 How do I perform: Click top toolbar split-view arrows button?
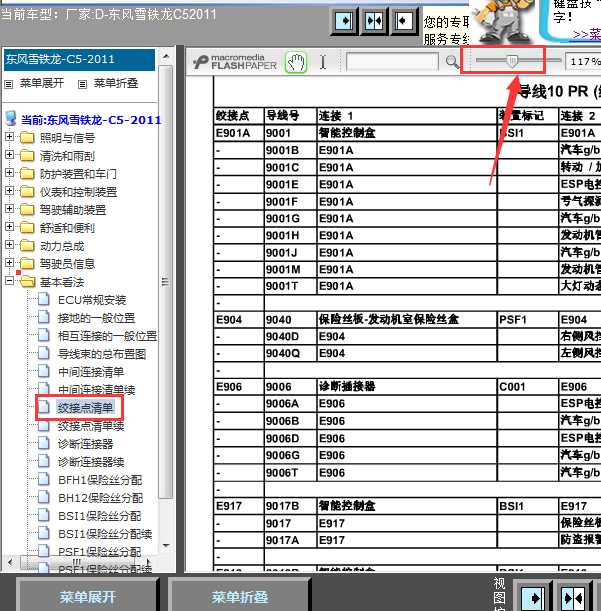374,21
